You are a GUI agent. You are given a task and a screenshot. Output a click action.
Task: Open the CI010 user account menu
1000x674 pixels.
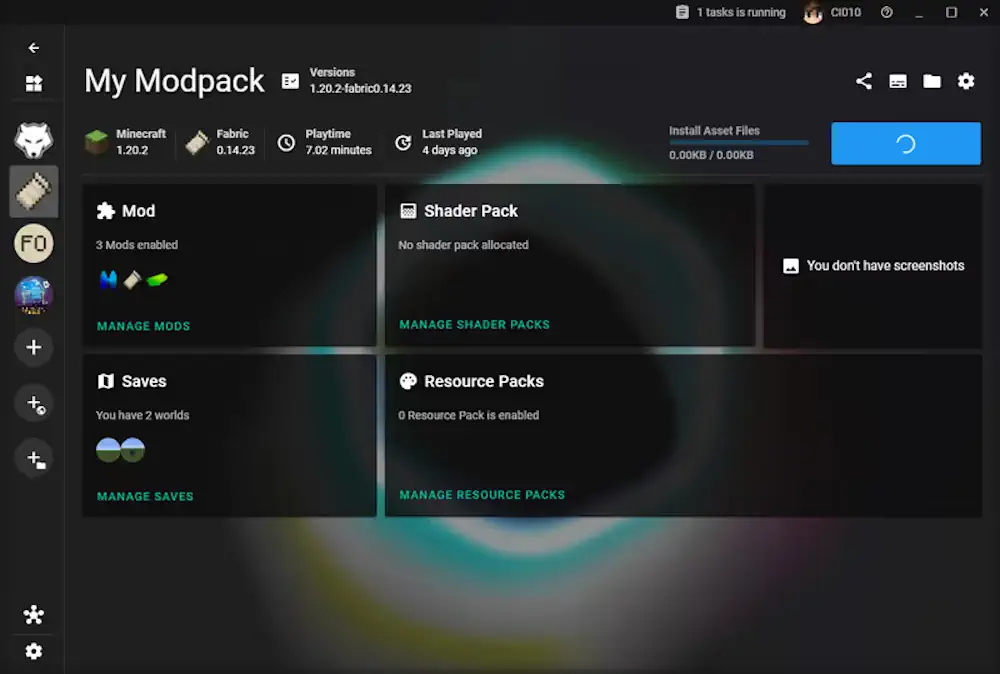click(x=832, y=13)
